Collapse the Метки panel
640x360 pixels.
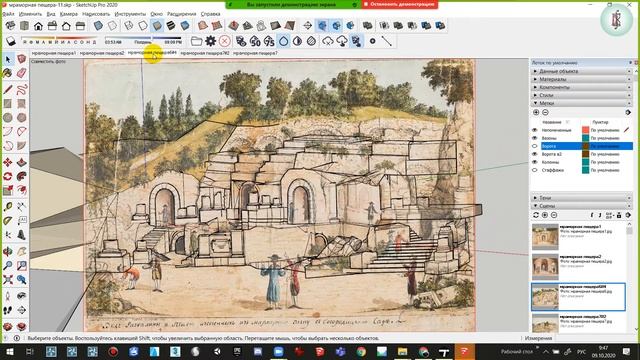coord(581,103)
